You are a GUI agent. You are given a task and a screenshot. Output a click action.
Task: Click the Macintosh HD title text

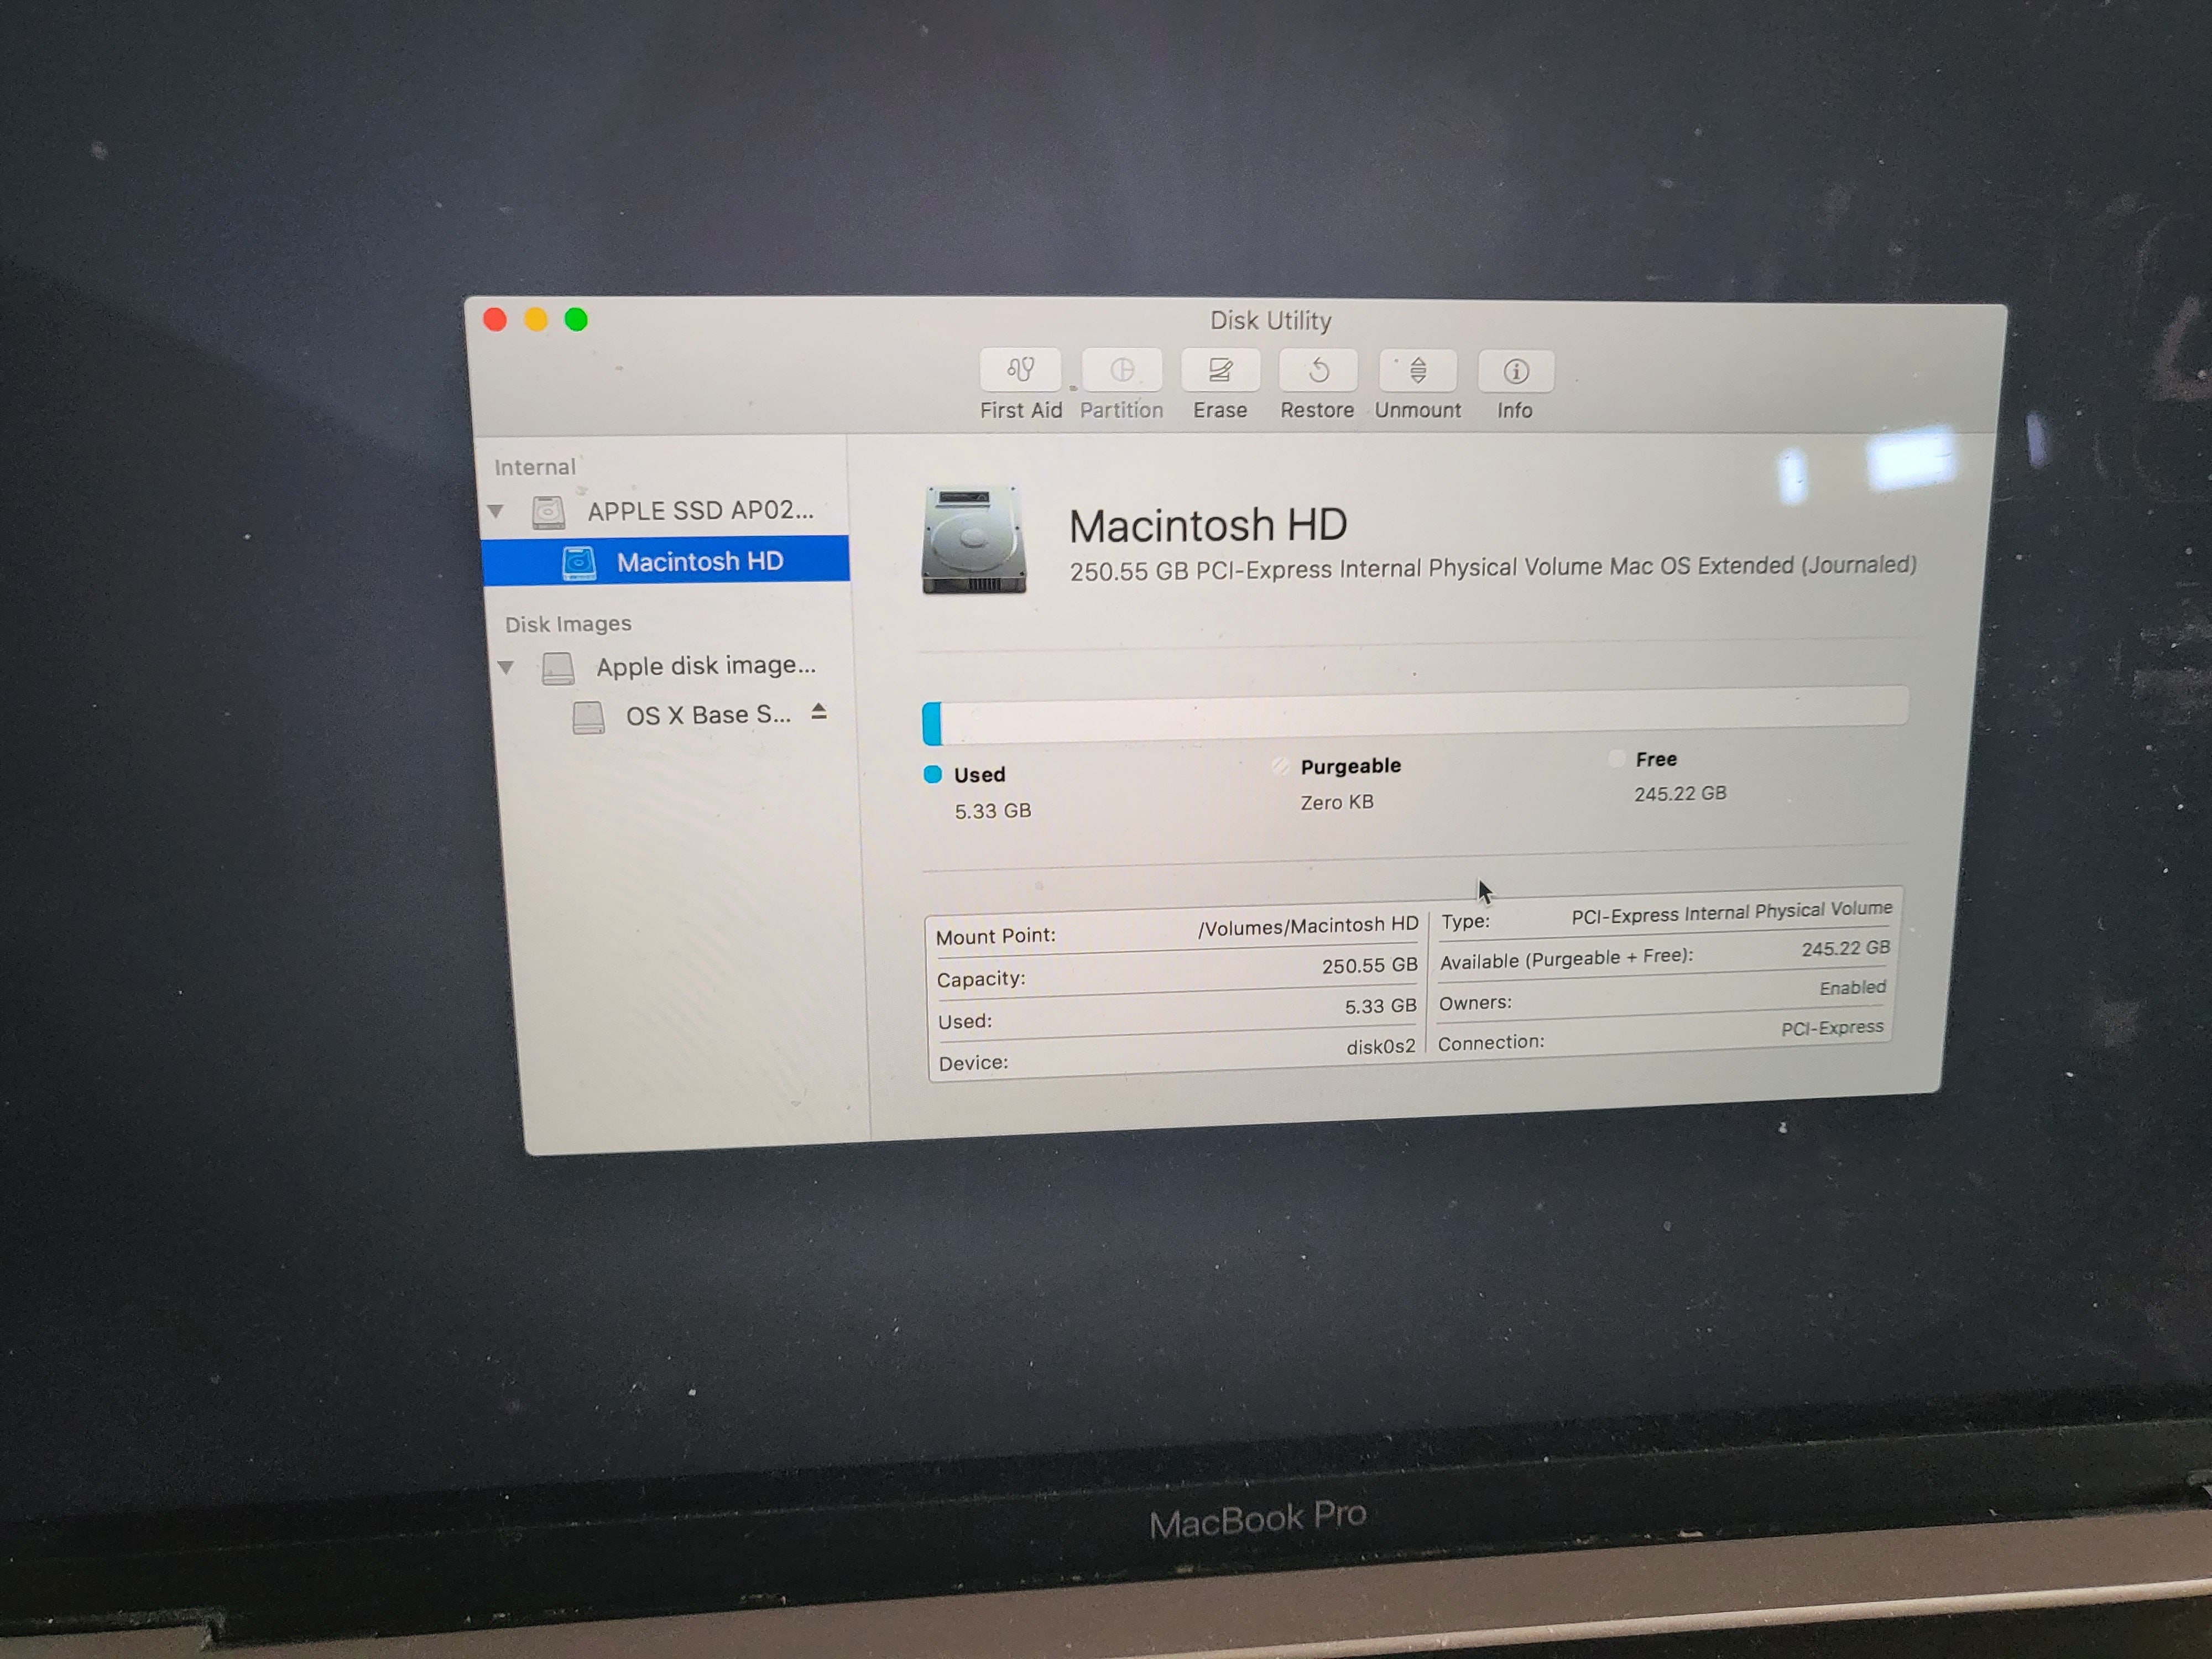coord(1207,526)
